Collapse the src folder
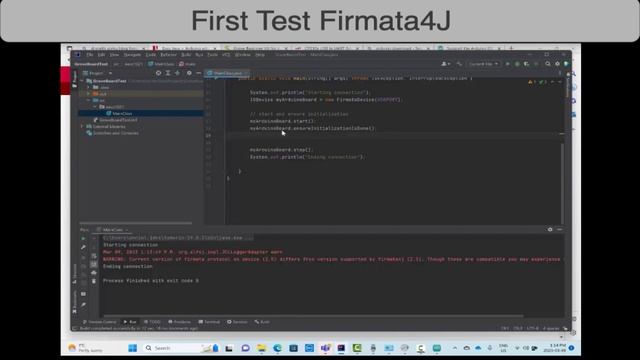This screenshot has height=360, width=640. click(89, 100)
